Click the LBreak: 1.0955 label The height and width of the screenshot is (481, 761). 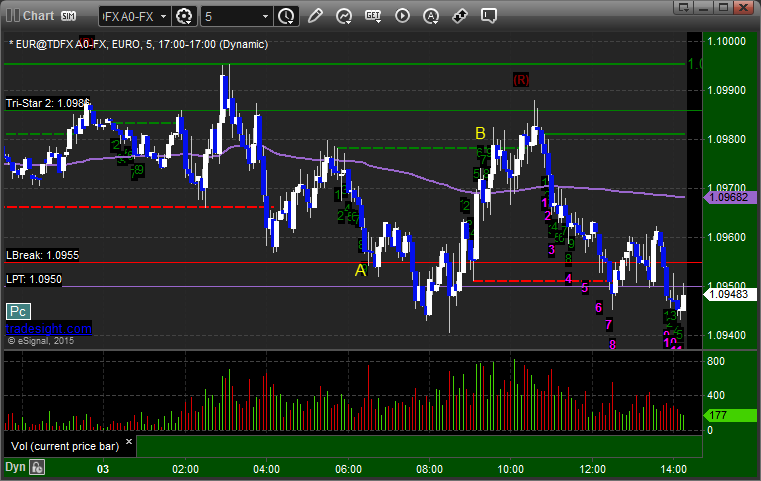(x=42, y=255)
